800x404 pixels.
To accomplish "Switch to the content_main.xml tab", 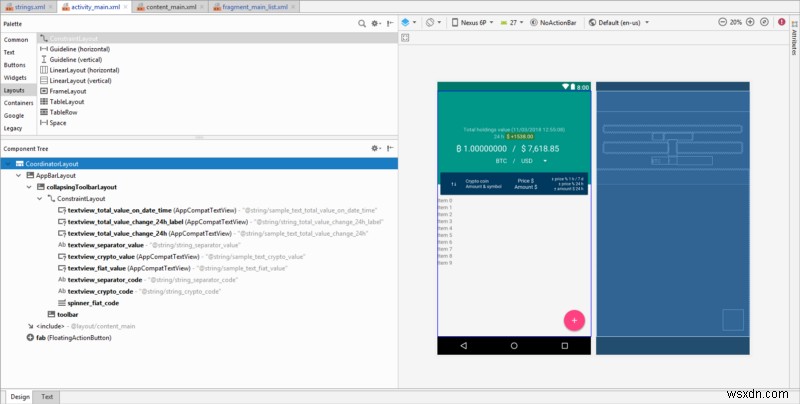I will click(171, 7).
